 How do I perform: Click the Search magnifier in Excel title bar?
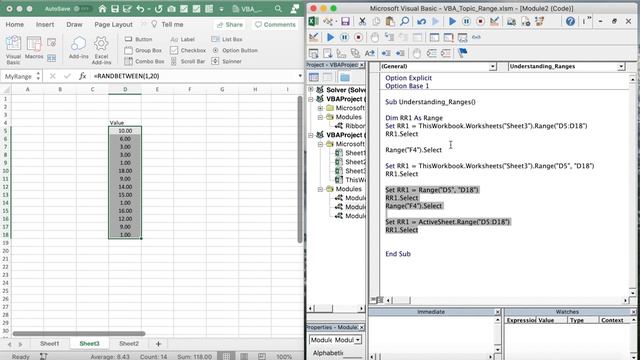(278, 9)
